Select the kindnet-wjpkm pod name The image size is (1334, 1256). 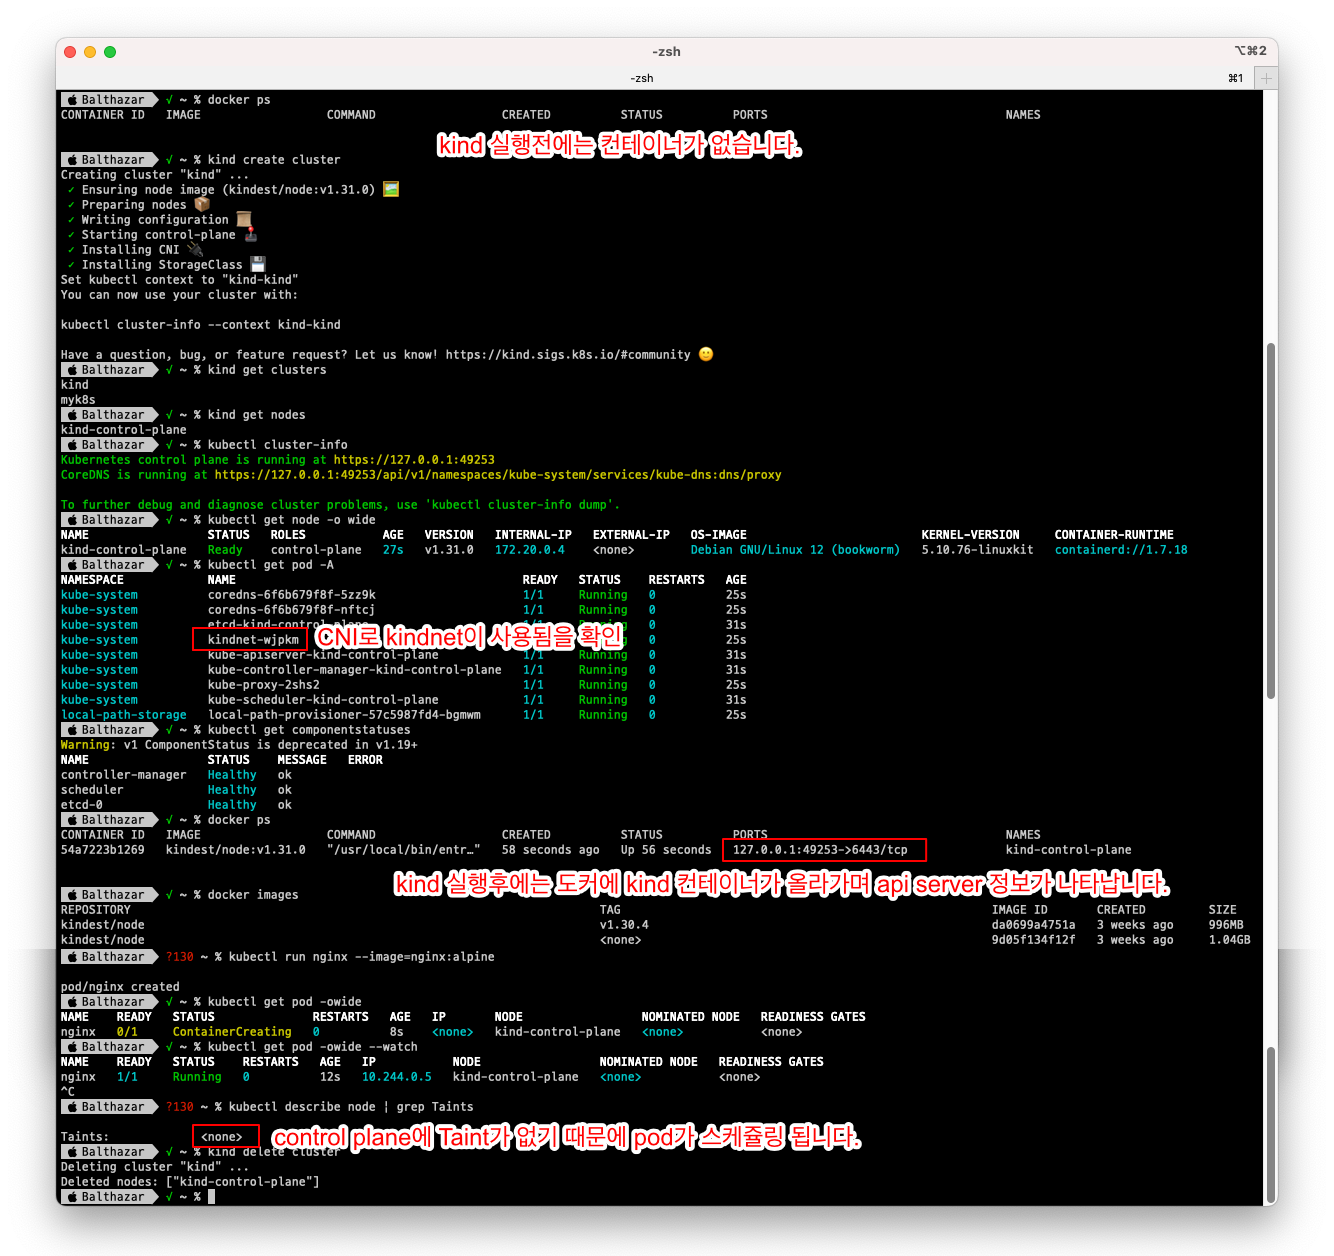[253, 640]
